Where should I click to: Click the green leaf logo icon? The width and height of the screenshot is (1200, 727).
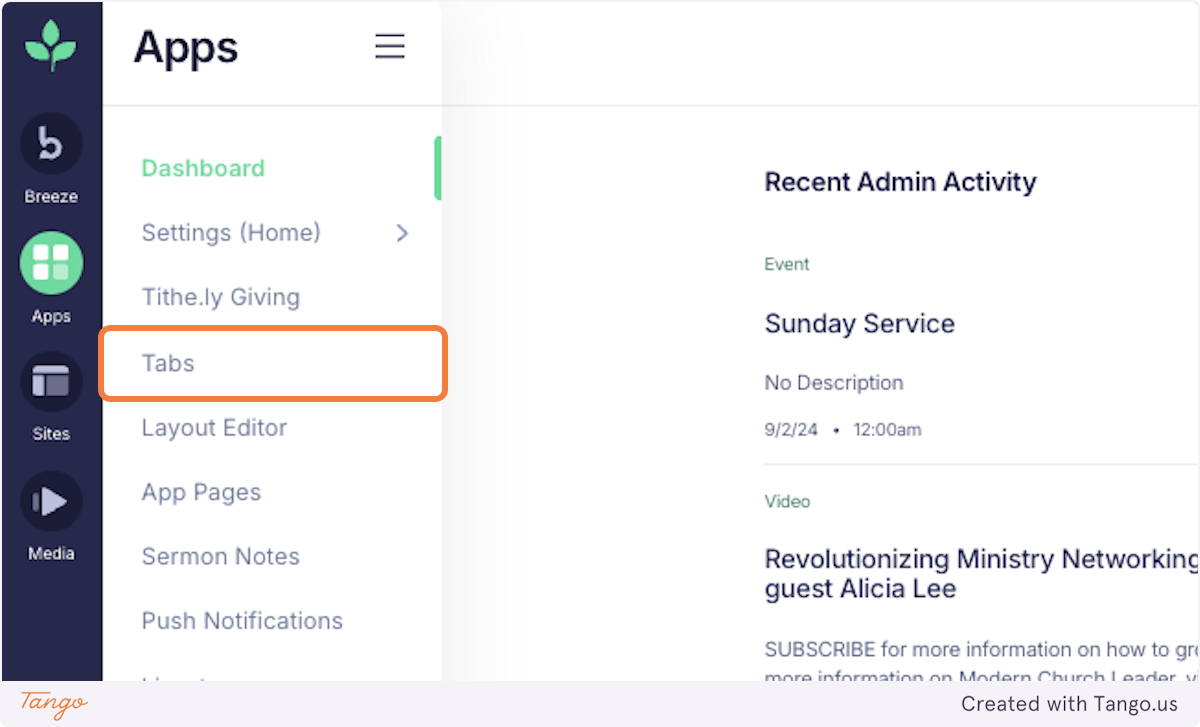[x=51, y=46]
